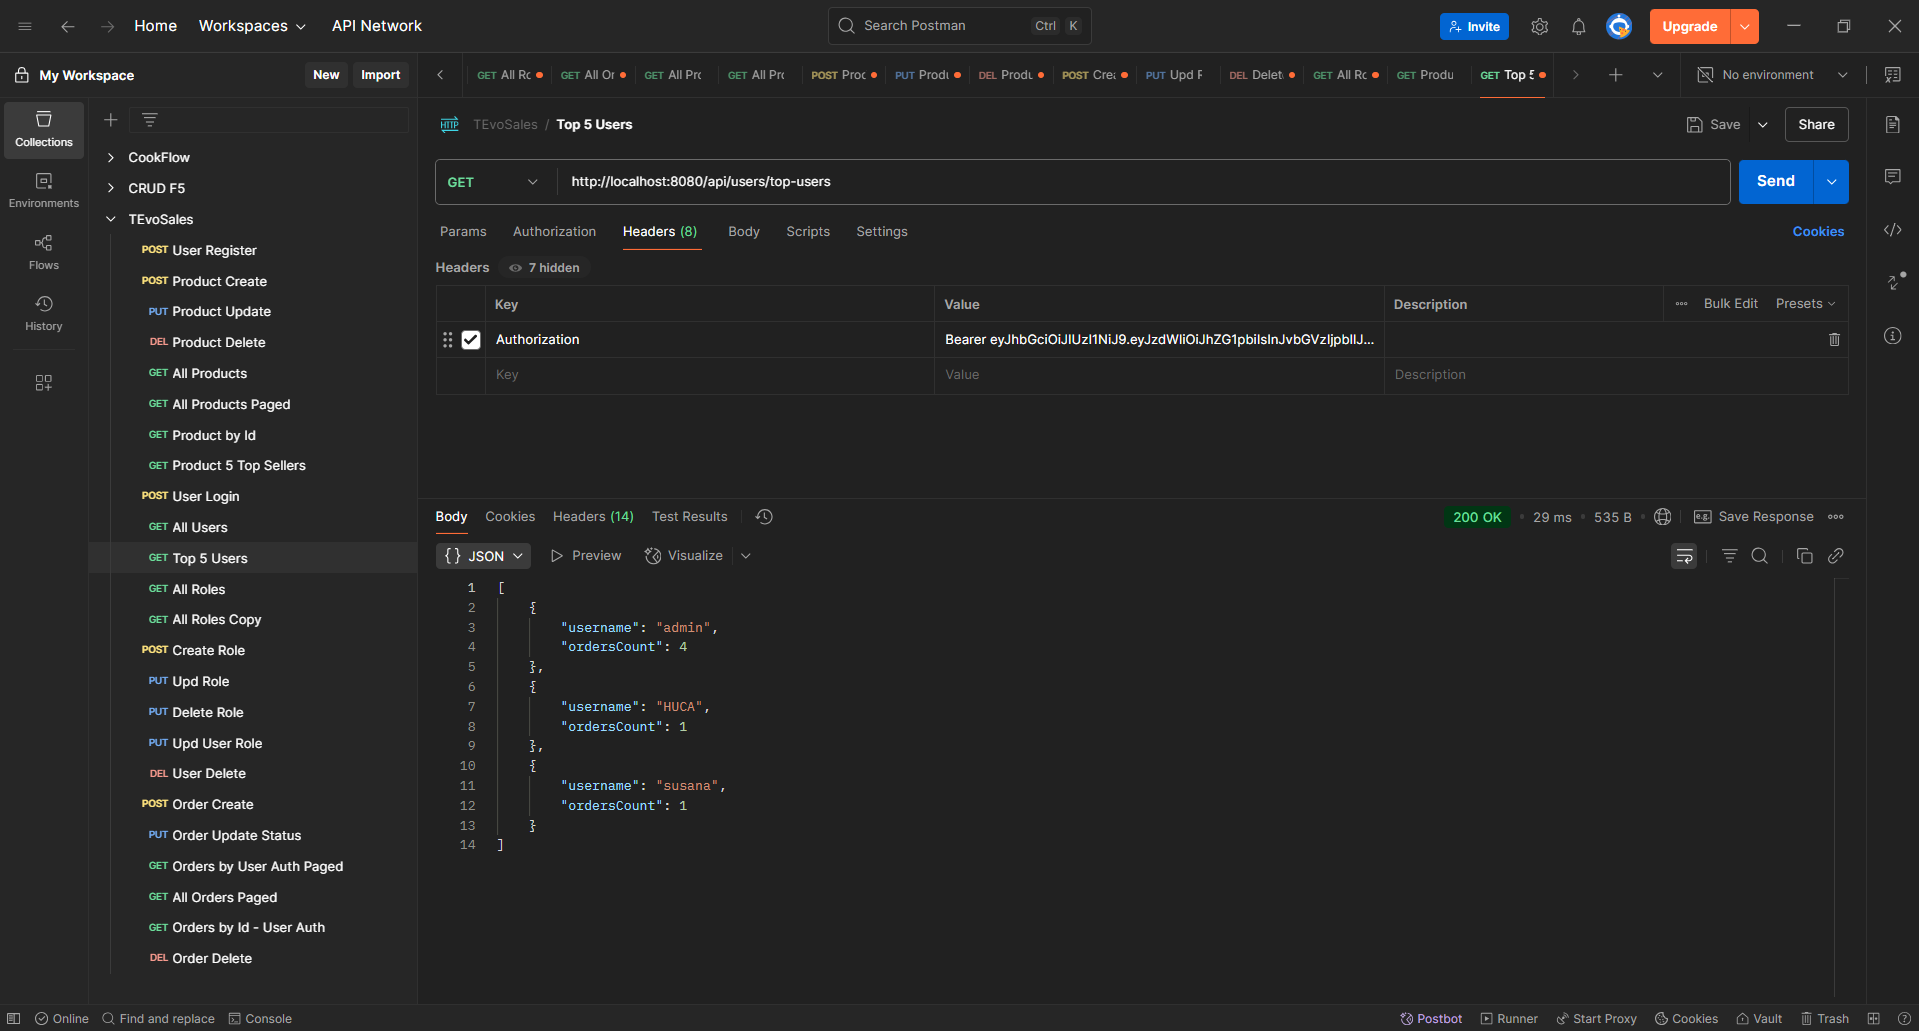Viewport: 1919px width, 1031px height.
Task: Open the Console in status bar
Action: point(260,1019)
